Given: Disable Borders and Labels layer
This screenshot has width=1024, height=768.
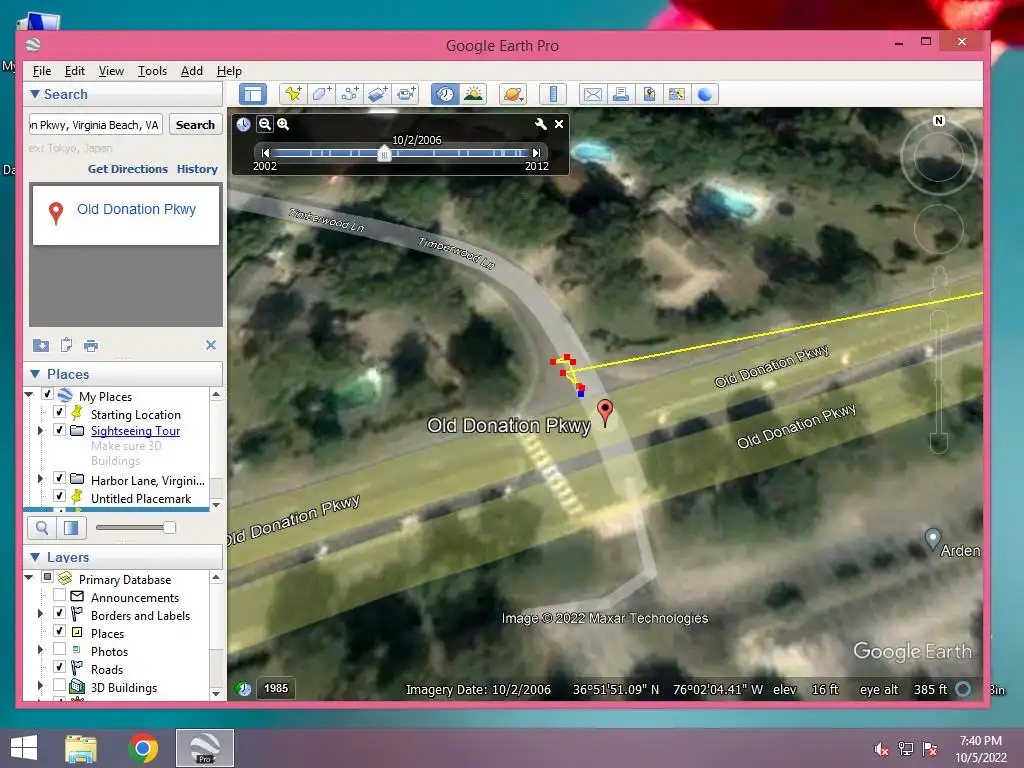Looking at the screenshot, I should point(59,613).
